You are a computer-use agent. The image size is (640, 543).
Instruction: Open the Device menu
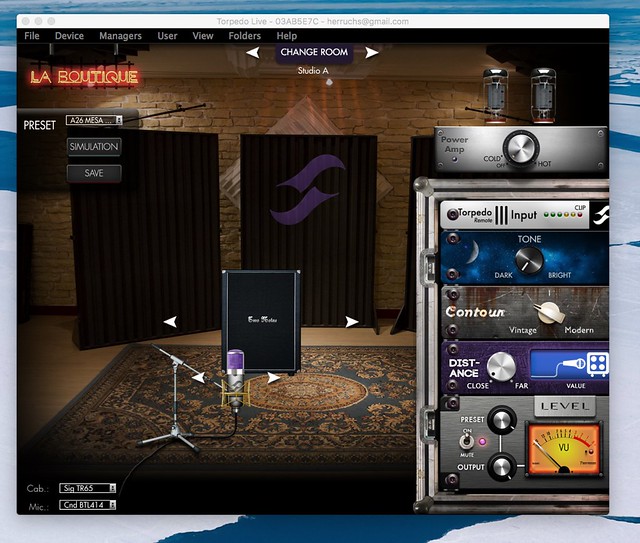69,36
